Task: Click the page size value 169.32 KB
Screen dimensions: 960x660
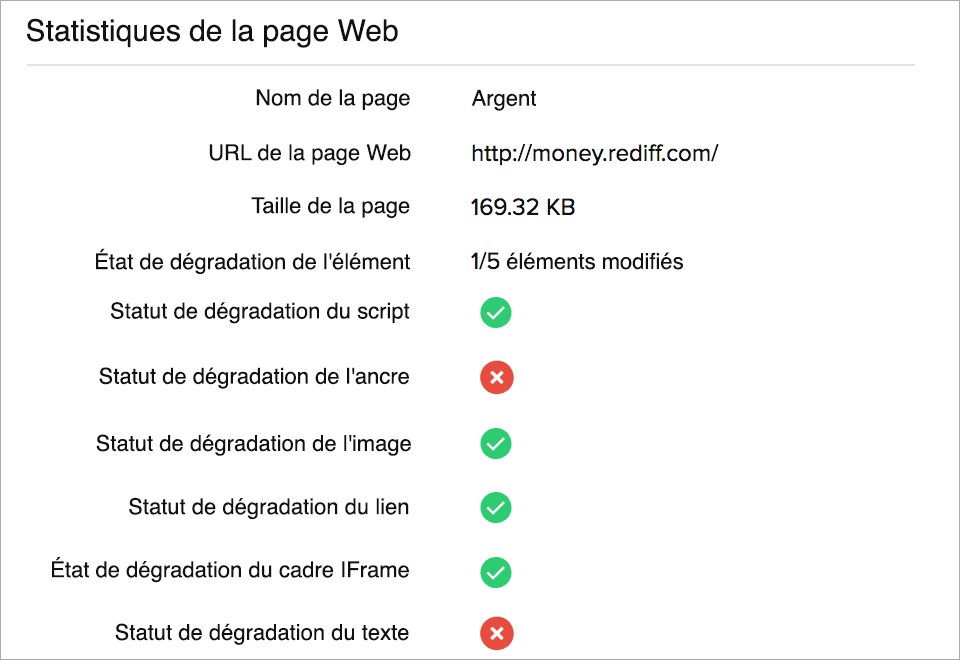Action: (x=523, y=208)
